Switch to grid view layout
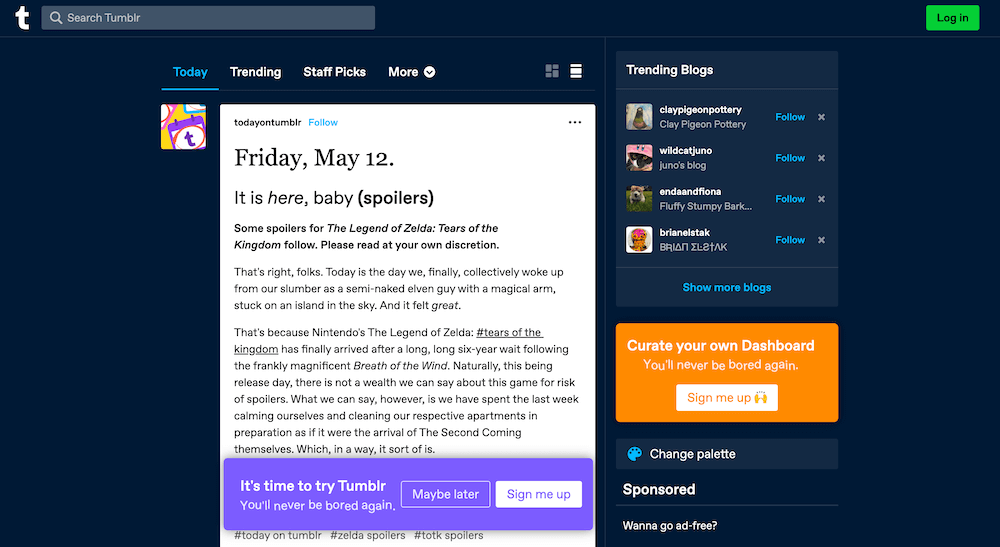The width and height of the screenshot is (1000, 547). pyautogui.click(x=552, y=71)
